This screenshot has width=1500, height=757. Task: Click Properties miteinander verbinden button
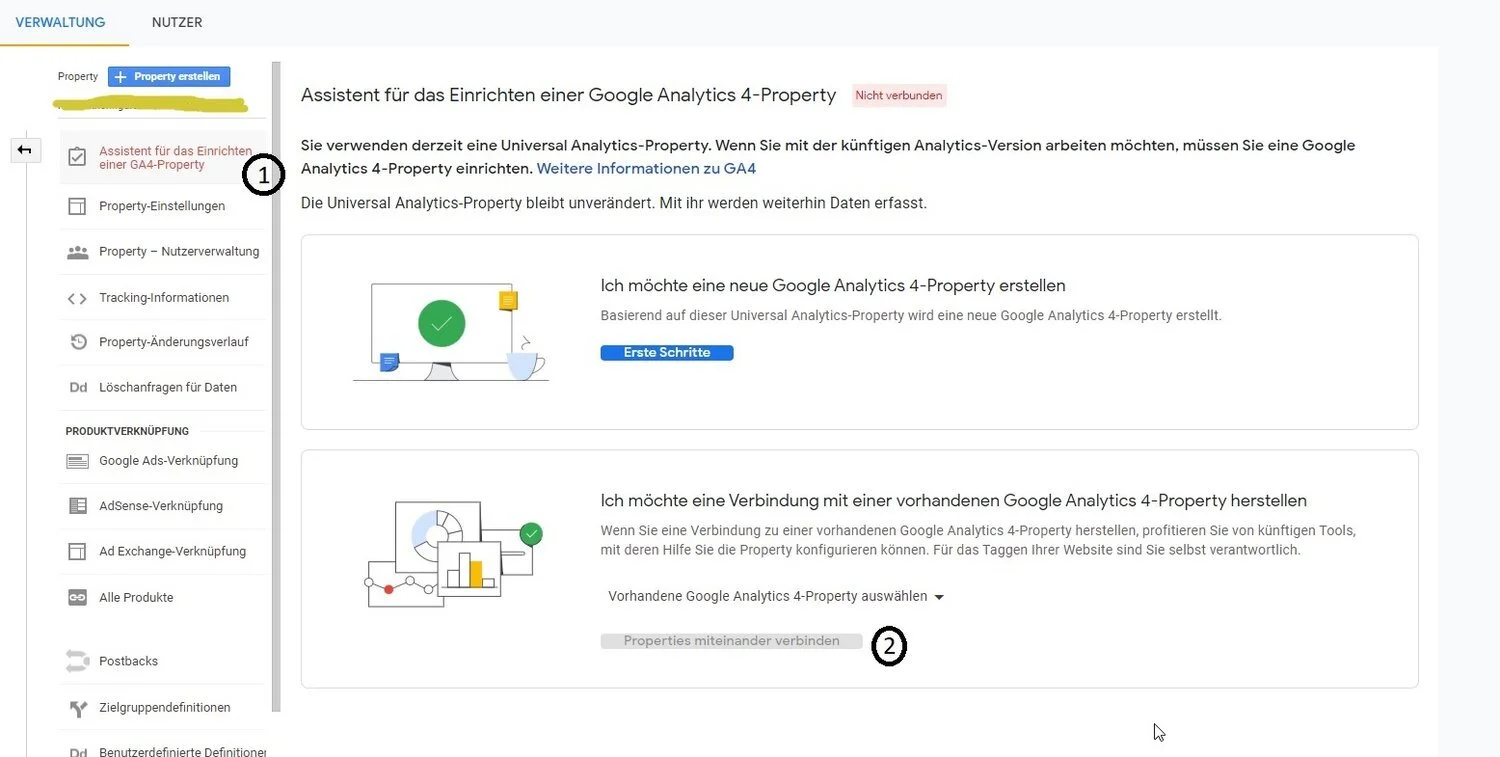731,641
